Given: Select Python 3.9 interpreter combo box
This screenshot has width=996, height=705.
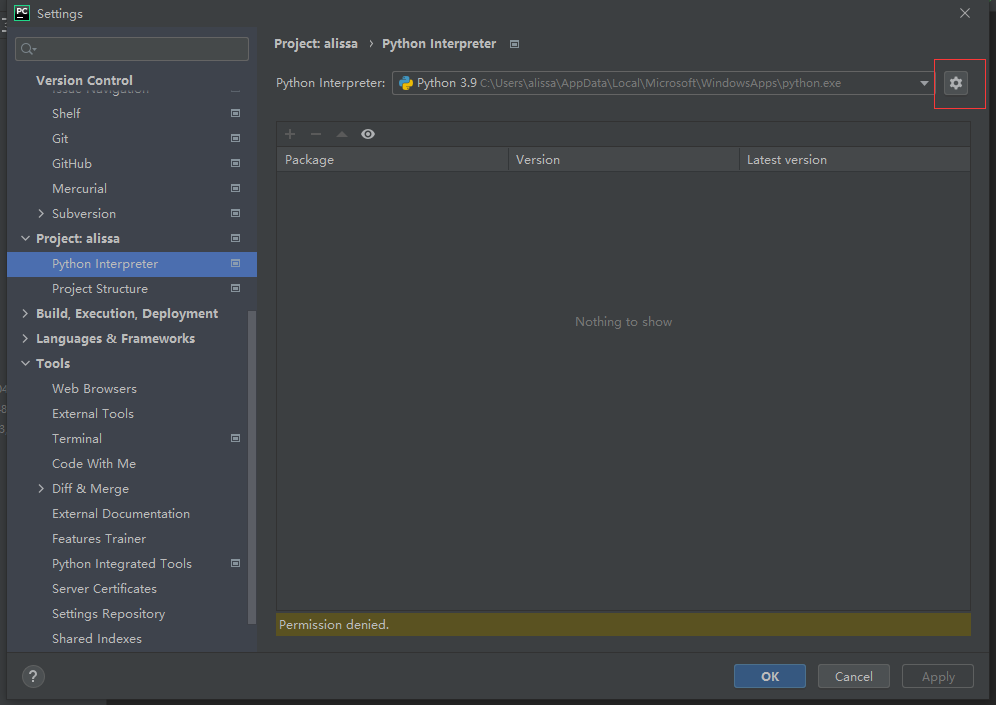Looking at the screenshot, I should [x=663, y=83].
